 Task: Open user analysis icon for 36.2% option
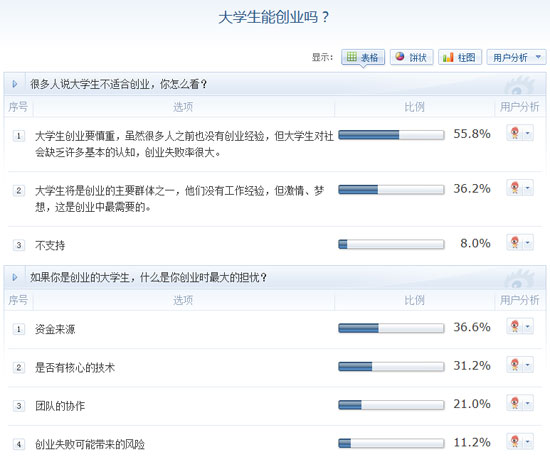point(520,188)
